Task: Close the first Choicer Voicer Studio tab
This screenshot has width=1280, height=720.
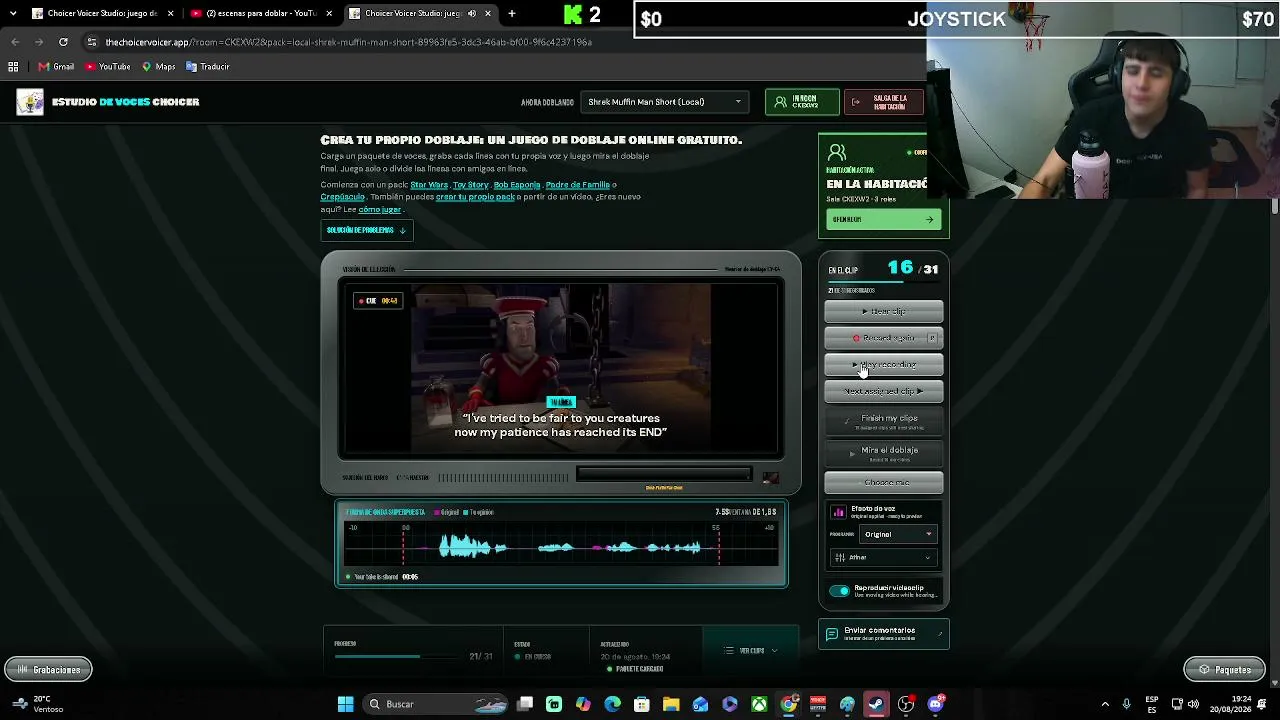Action: pos(170,14)
